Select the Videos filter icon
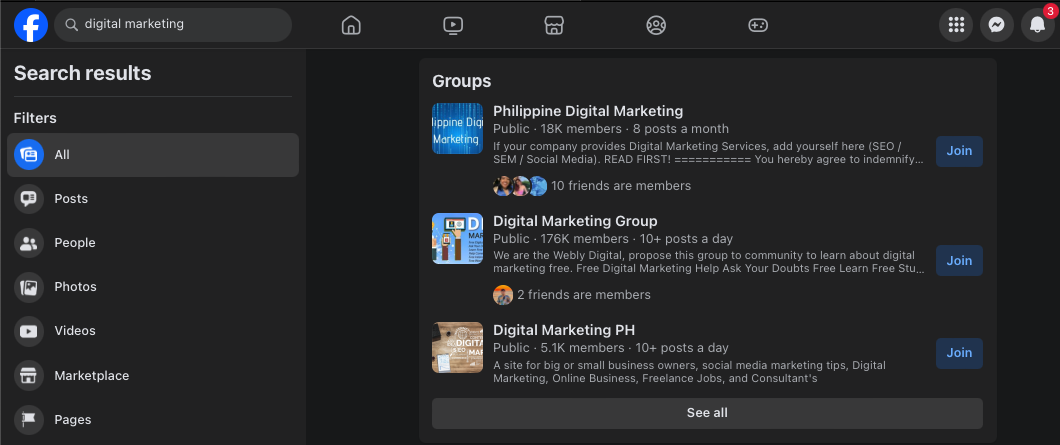The image size is (1060, 445). (x=29, y=331)
